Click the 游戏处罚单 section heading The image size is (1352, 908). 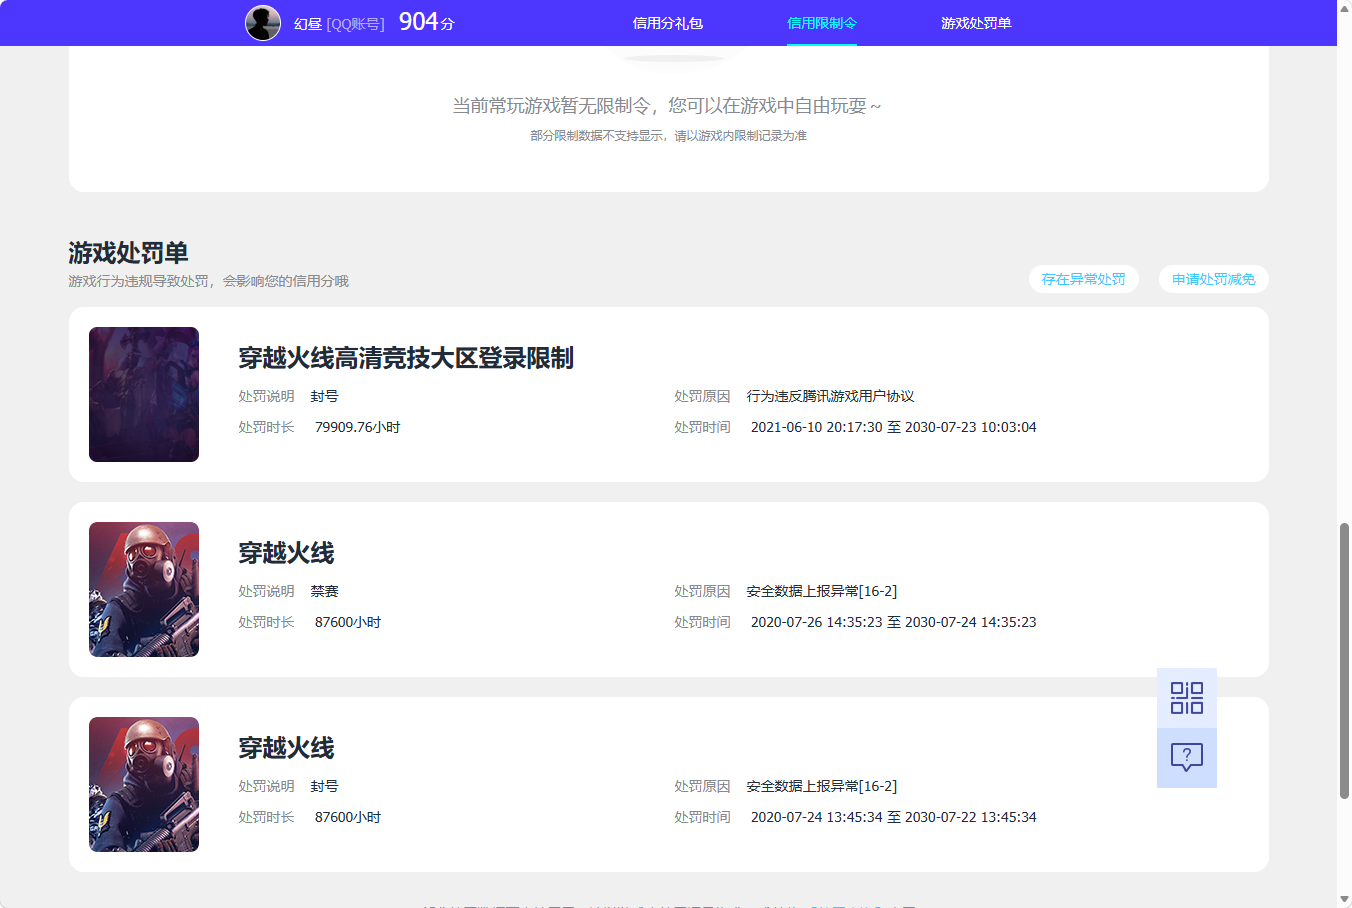128,252
